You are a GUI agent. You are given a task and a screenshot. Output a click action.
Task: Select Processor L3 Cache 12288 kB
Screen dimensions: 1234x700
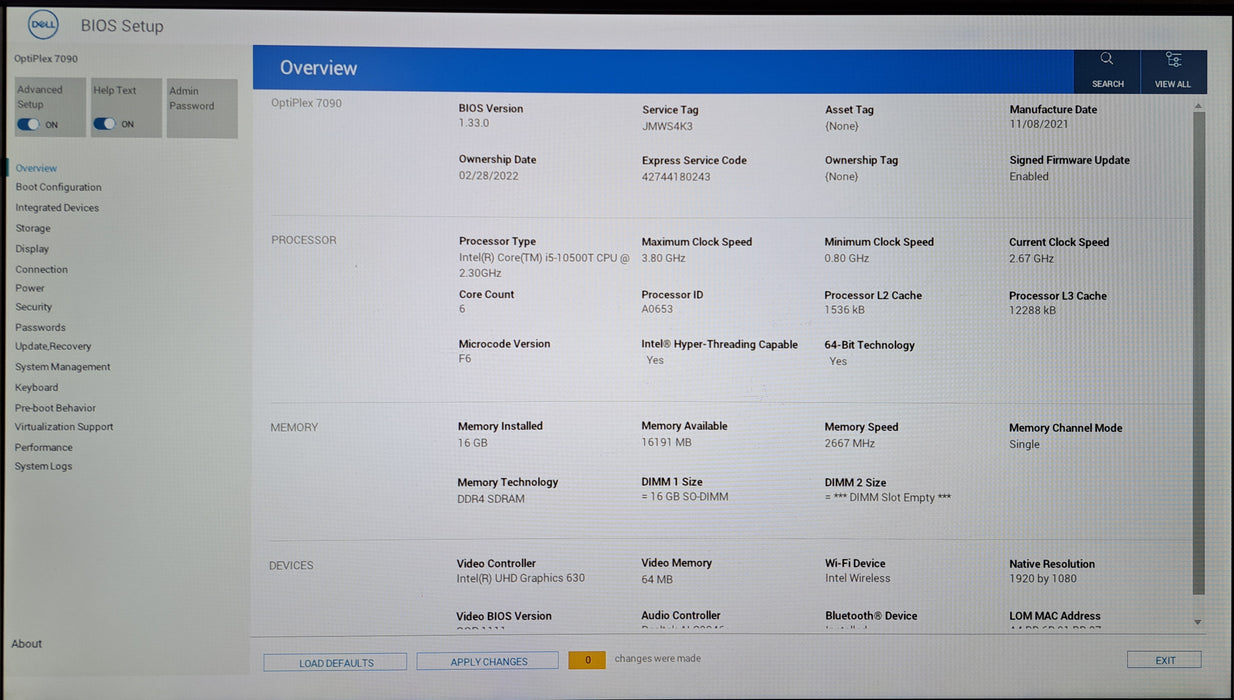click(1033, 310)
